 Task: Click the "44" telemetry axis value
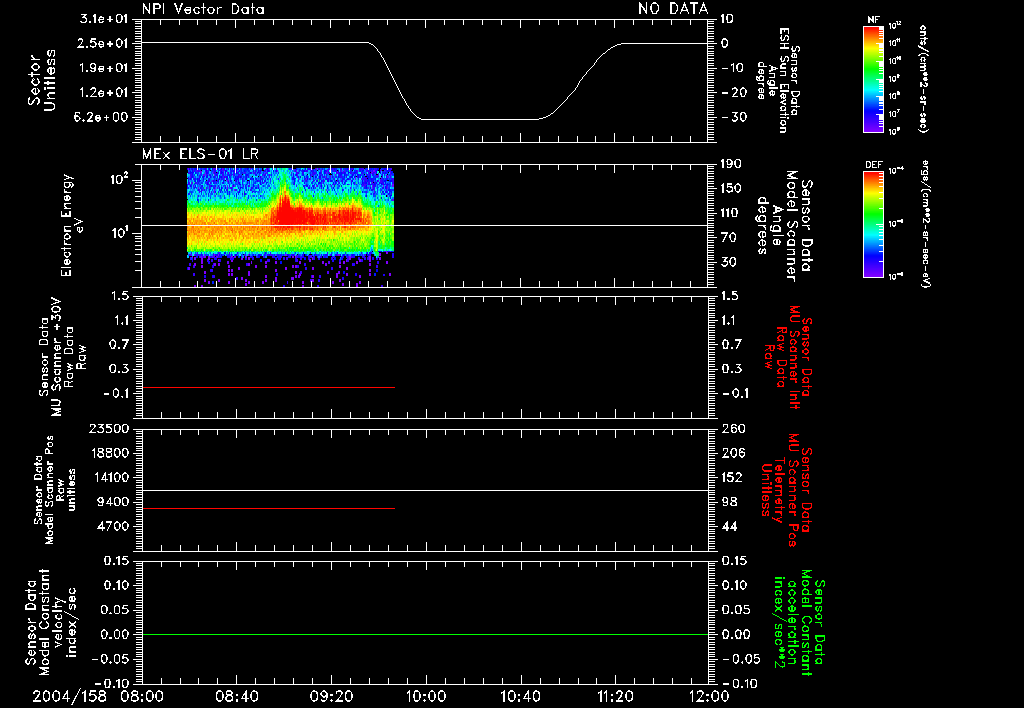click(x=729, y=526)
